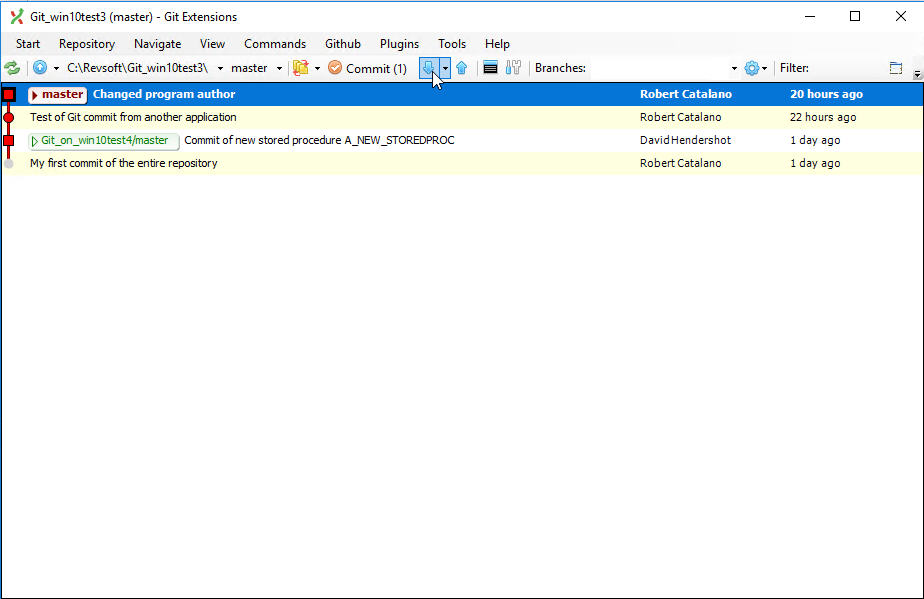Open the Plugins menu

click(399, 44)
